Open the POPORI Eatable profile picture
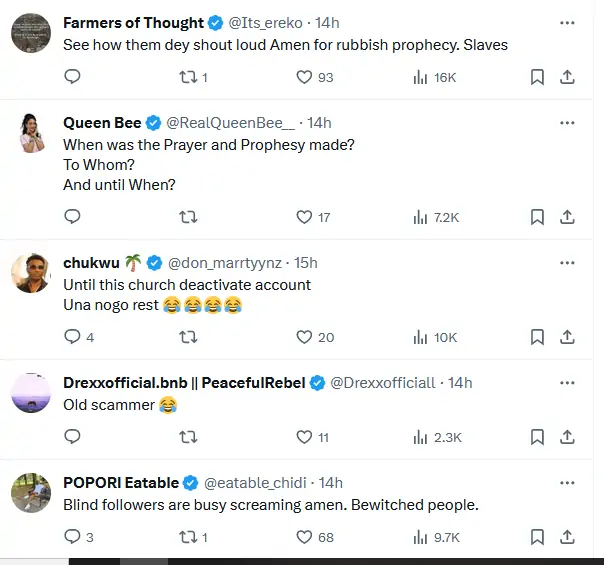 tap(32, 492)
